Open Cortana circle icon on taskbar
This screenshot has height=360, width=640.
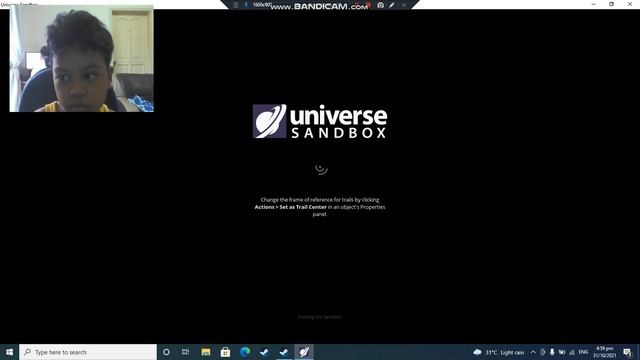pyautogui.click(x=166, y=352)
